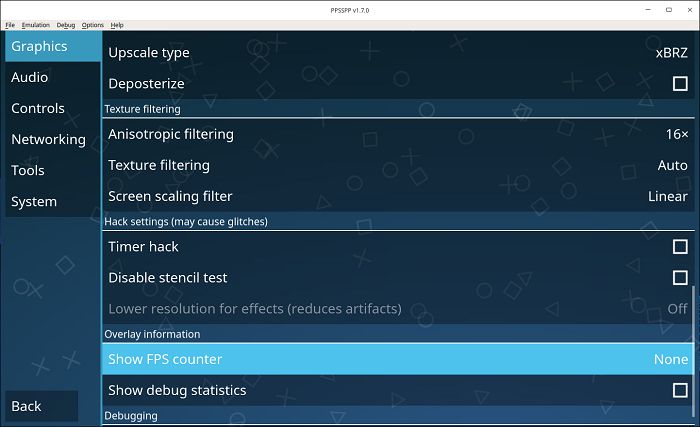Screen dimensions: 700x427
Task: Open the Options menu
Action: pyautogui.click(x=92, y=25)
